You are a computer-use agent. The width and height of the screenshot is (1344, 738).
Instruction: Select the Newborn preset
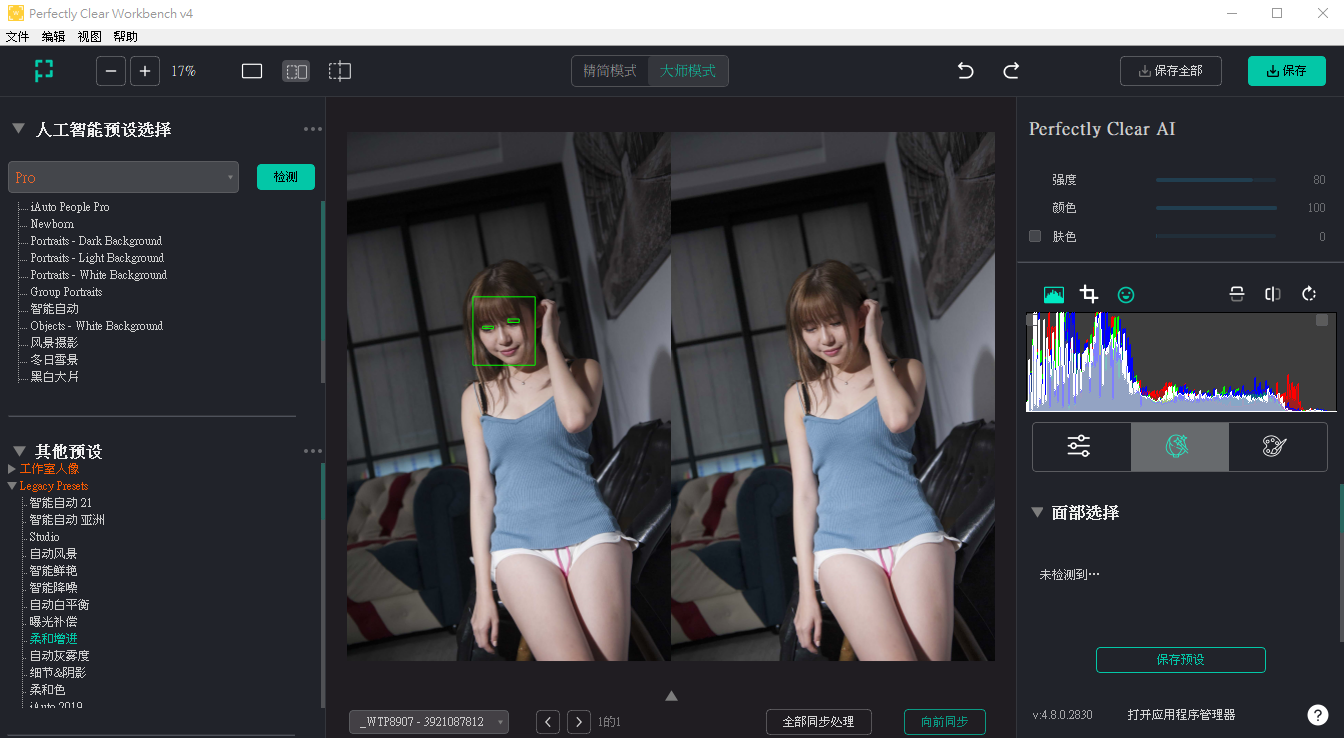click(52, 224)
